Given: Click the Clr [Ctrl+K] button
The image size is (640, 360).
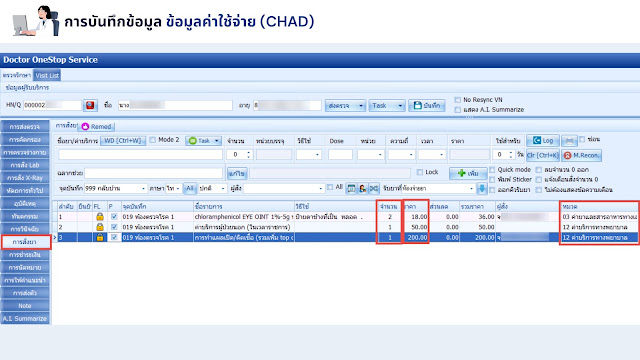Looking at the screenshot, I should (x=542, y=155).
